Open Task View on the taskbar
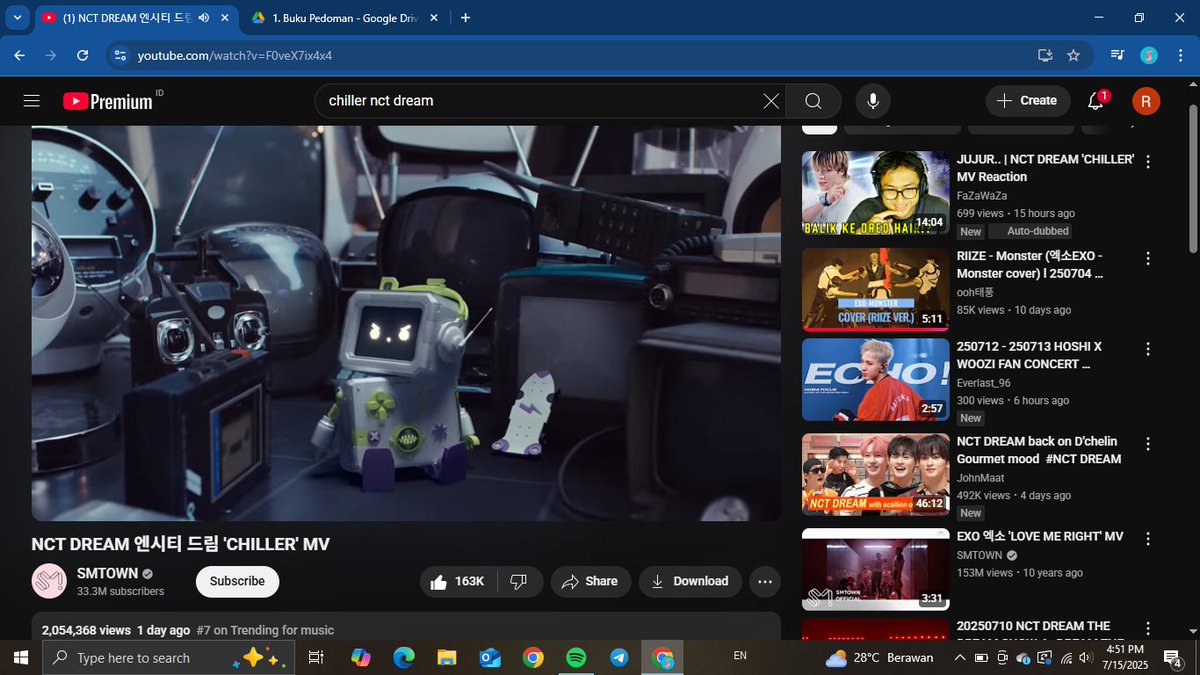1200x675 pixels. tap(316, 657)
